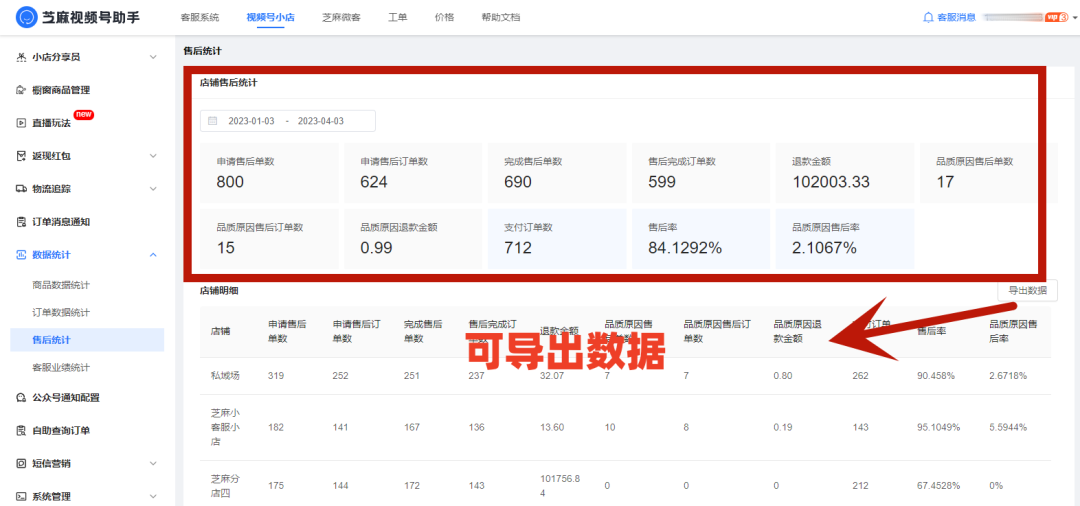Expand the 物流追踪 menu chevron
1080x506 pixels.
click(x=153, y=189)
